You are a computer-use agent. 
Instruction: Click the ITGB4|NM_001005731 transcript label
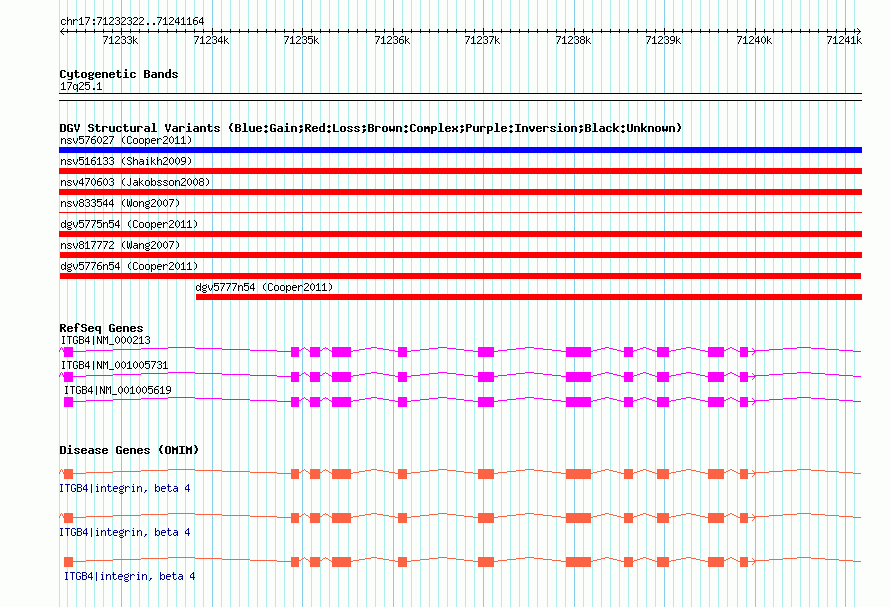115,365
